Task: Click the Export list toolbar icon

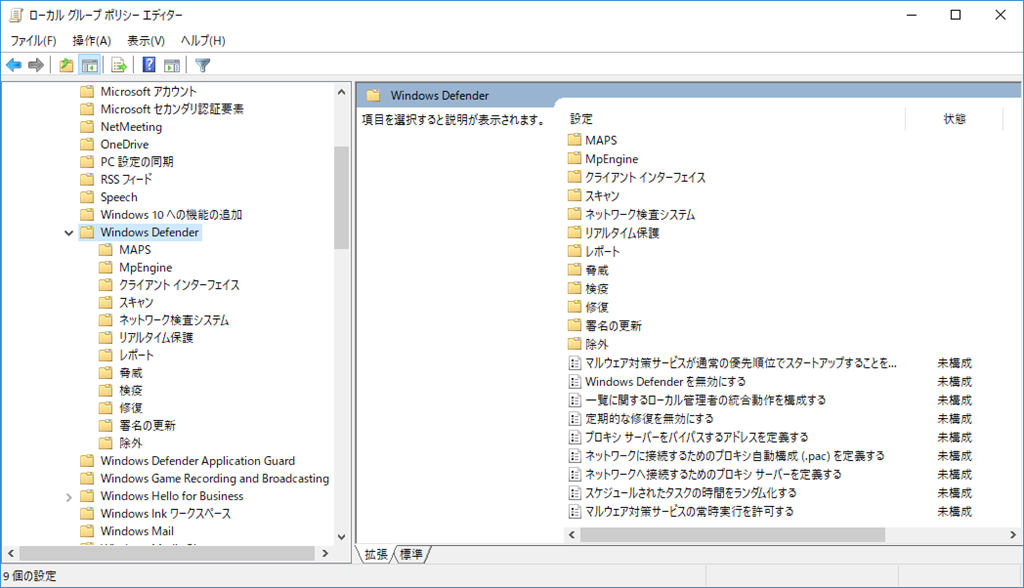Action: 119,65
